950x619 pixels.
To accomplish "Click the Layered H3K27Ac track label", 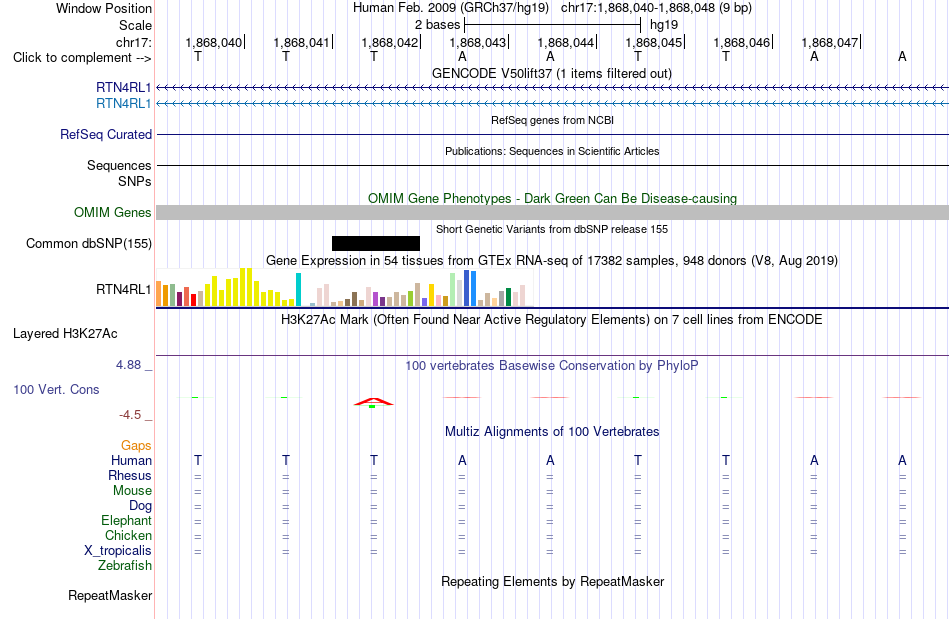I will coord(65,334).
